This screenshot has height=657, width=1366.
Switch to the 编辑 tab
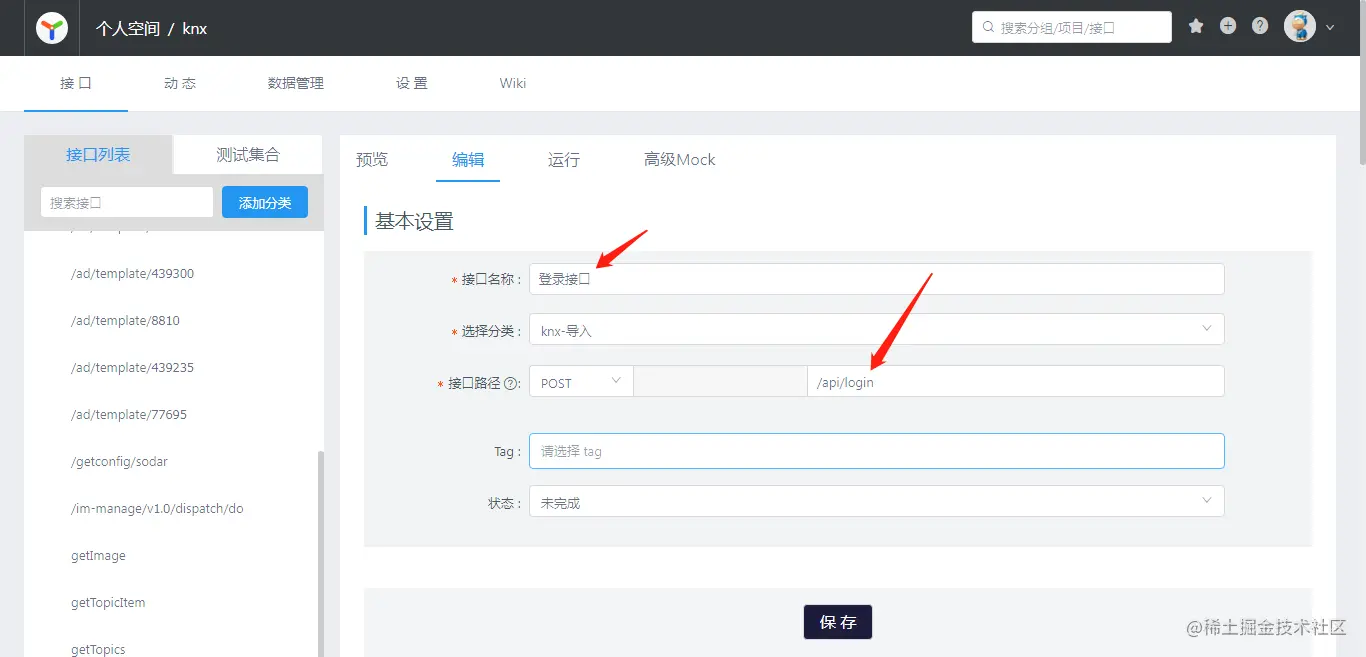click(x=468, y=159)
